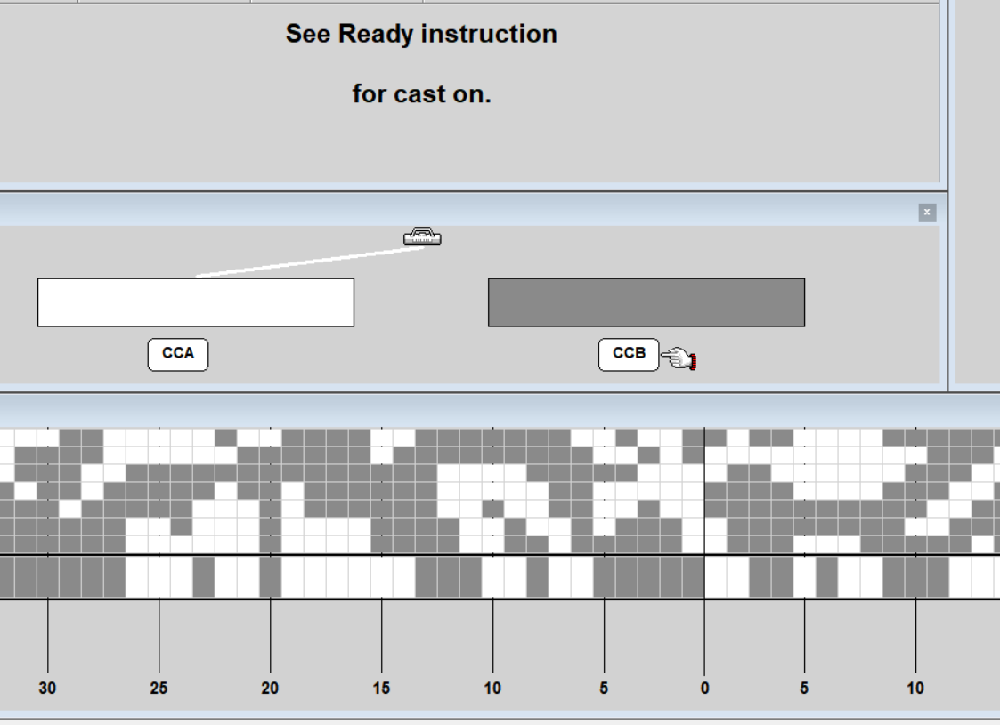
Task: Select the white yarn swatch above CCA
Action: (196, 302)
